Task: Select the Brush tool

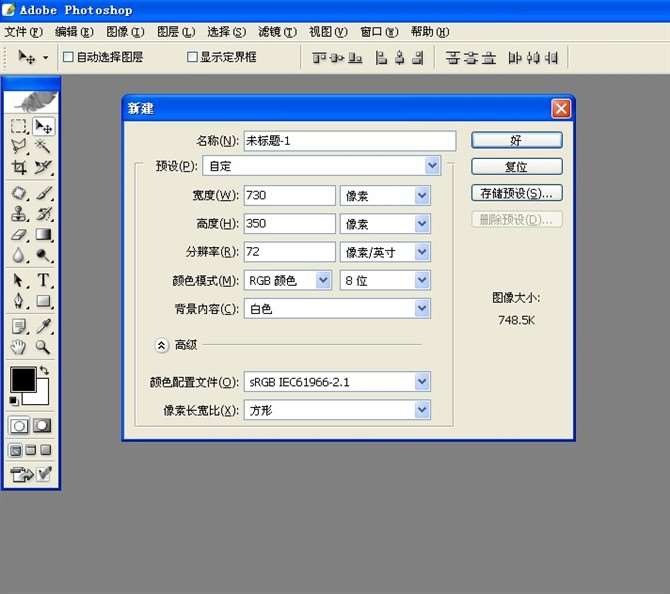Action: pos(43,193)
